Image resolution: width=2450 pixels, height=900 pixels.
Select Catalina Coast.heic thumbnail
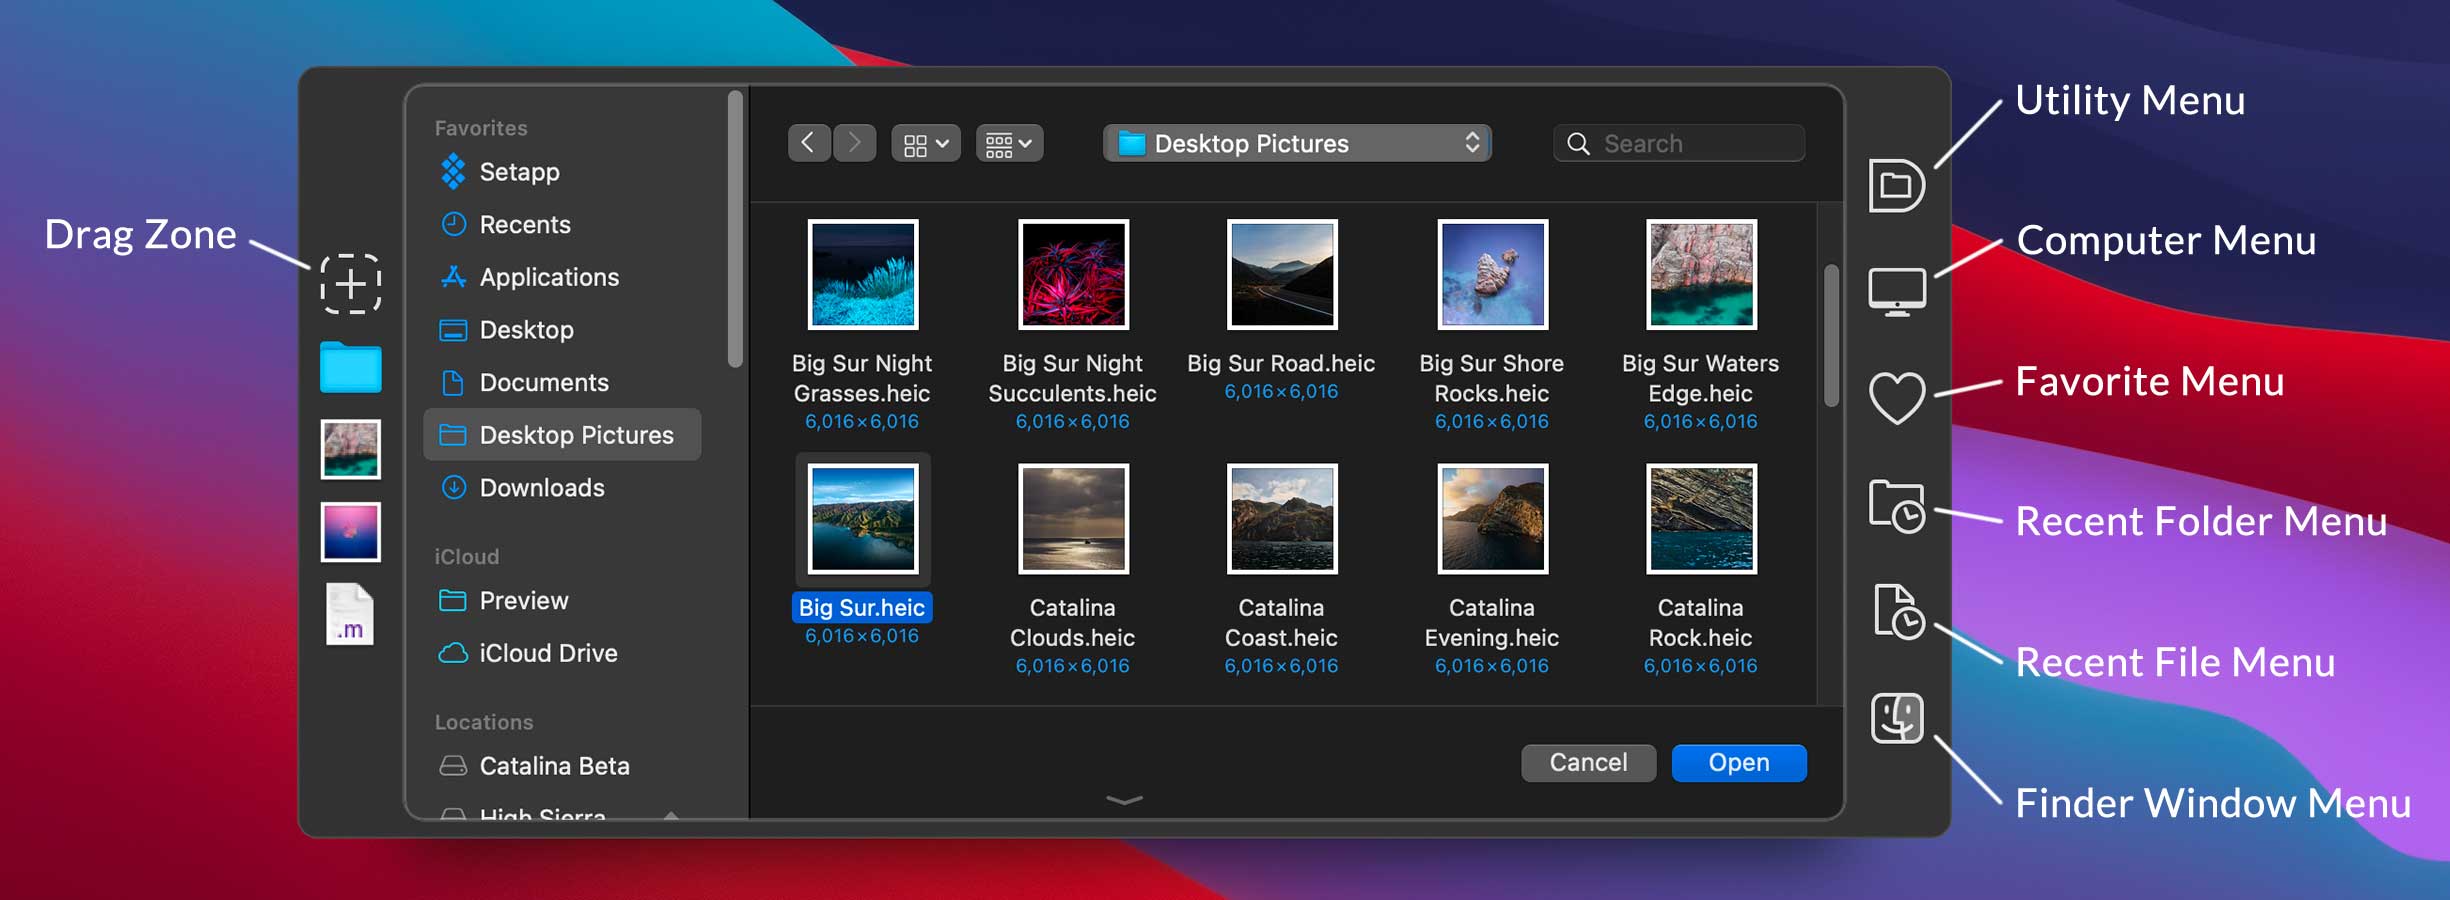[1282, 518]
